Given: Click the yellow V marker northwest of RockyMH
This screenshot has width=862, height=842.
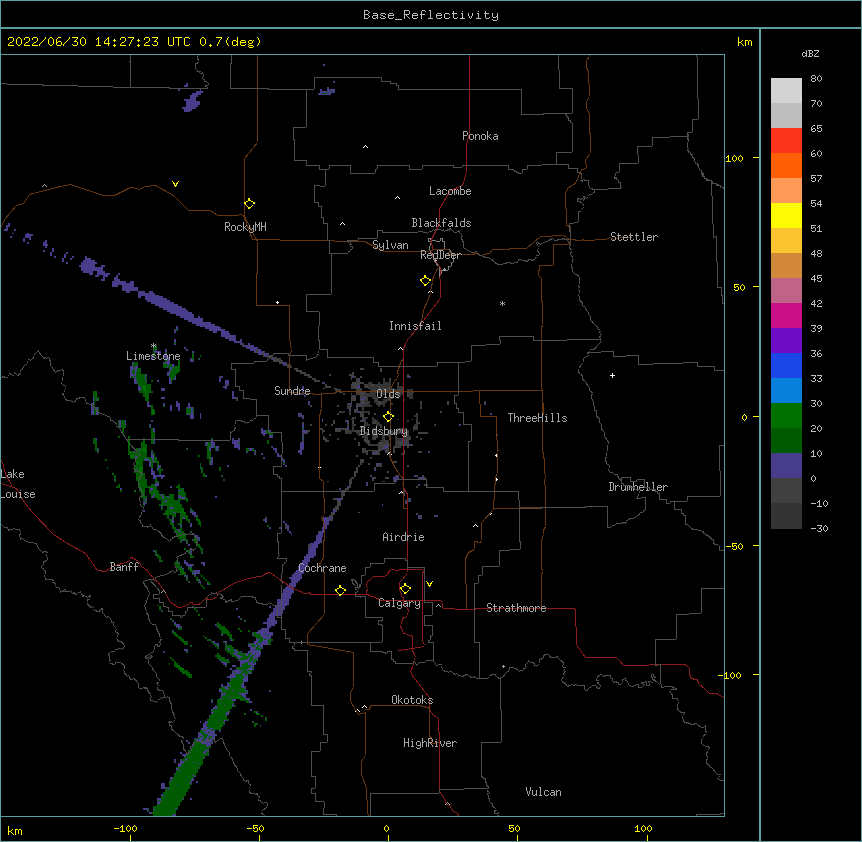Looking at the screenshot, I should (x=175, y=184).
